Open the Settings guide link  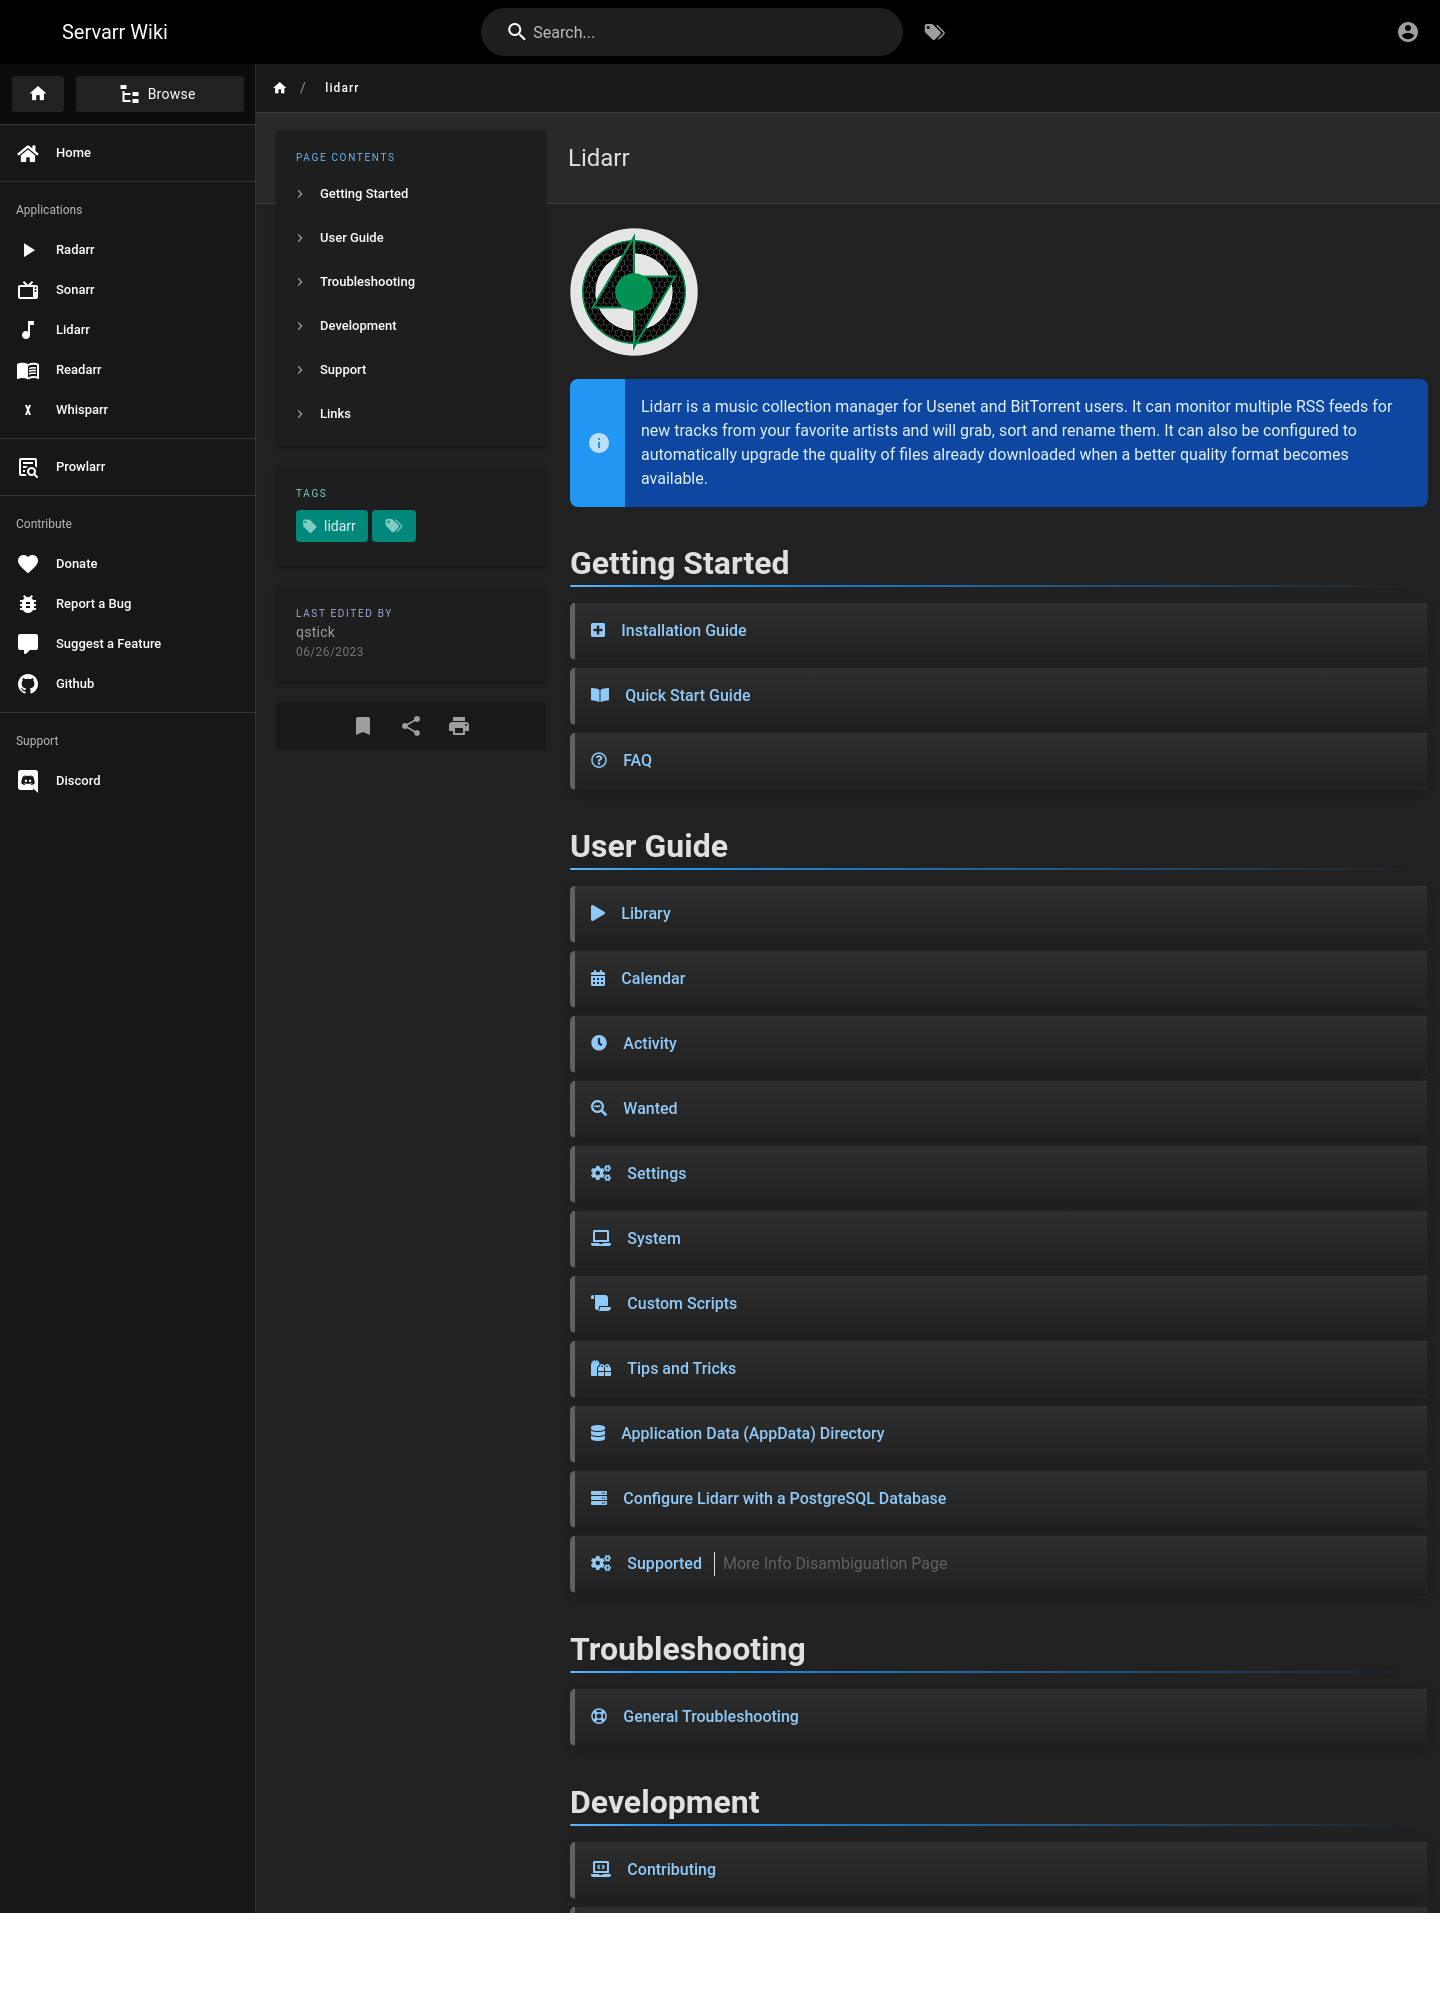(656, 1174)
